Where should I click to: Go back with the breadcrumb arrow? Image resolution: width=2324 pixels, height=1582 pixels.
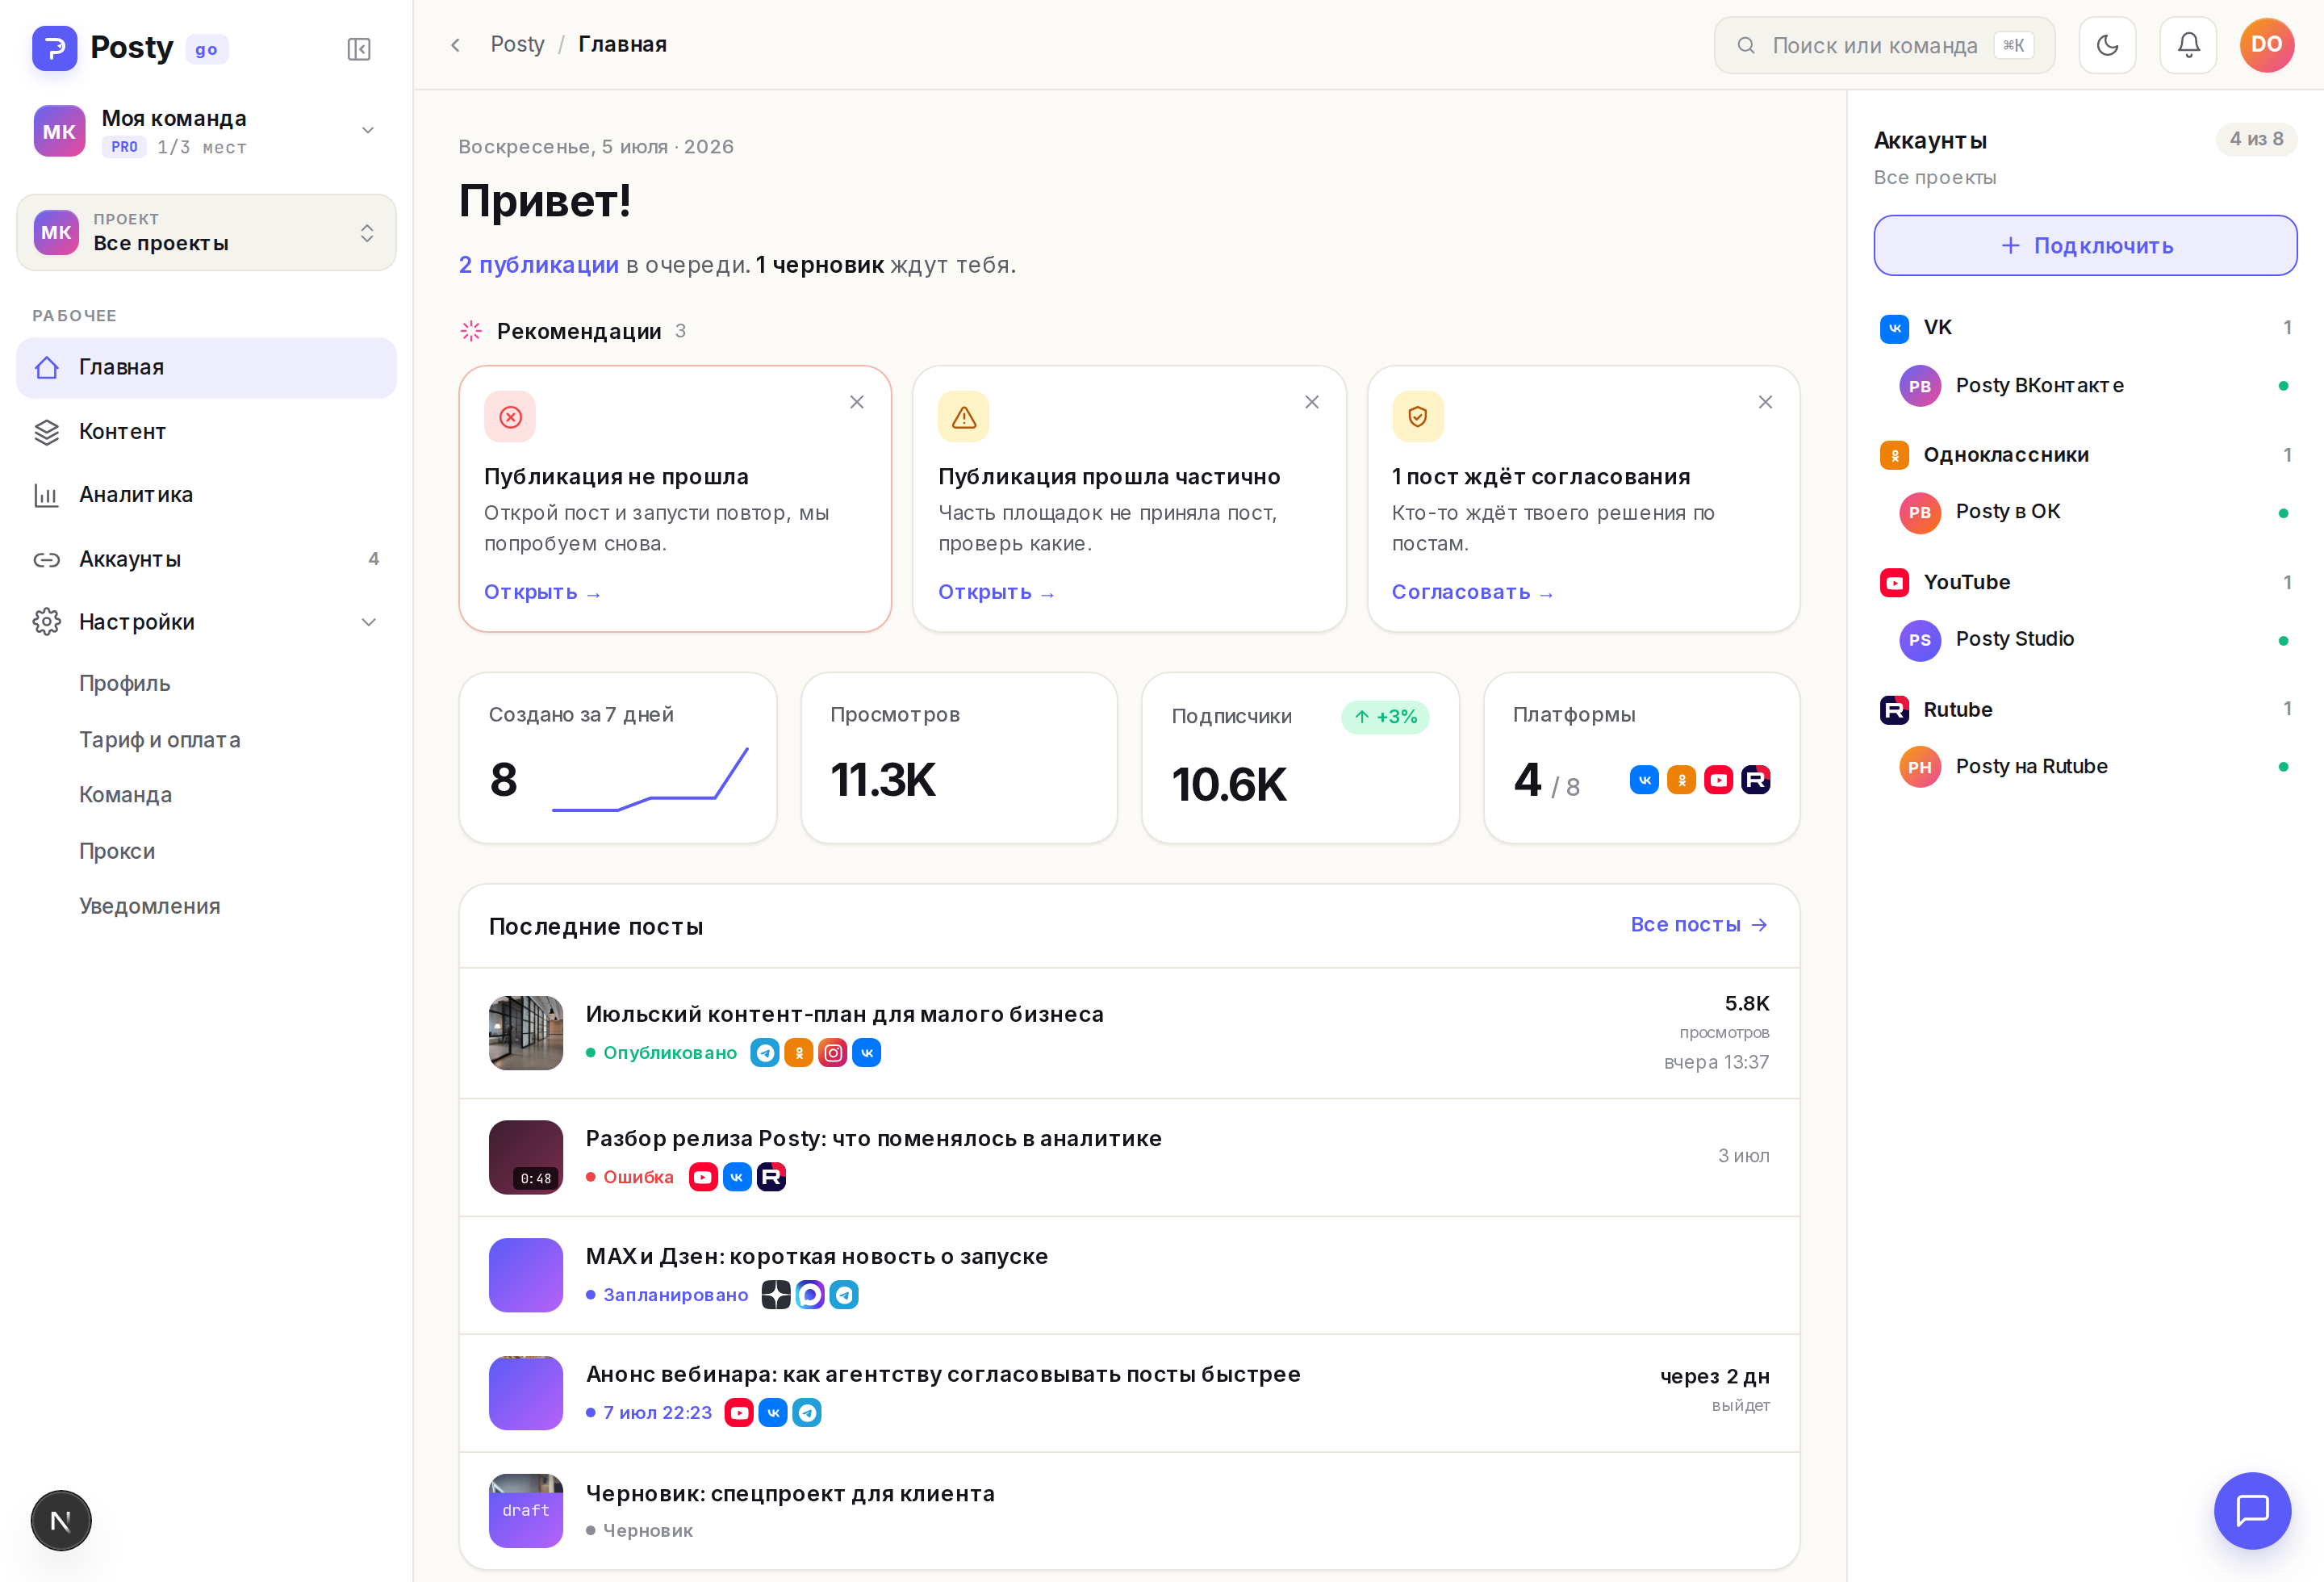(455, 45)
